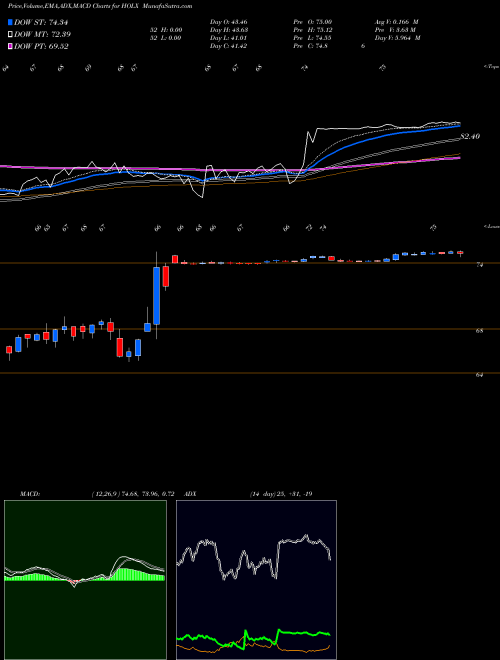Click the 52 H: 0.00 value
Screen dimensions: 500x660
(x=165, y=30)
